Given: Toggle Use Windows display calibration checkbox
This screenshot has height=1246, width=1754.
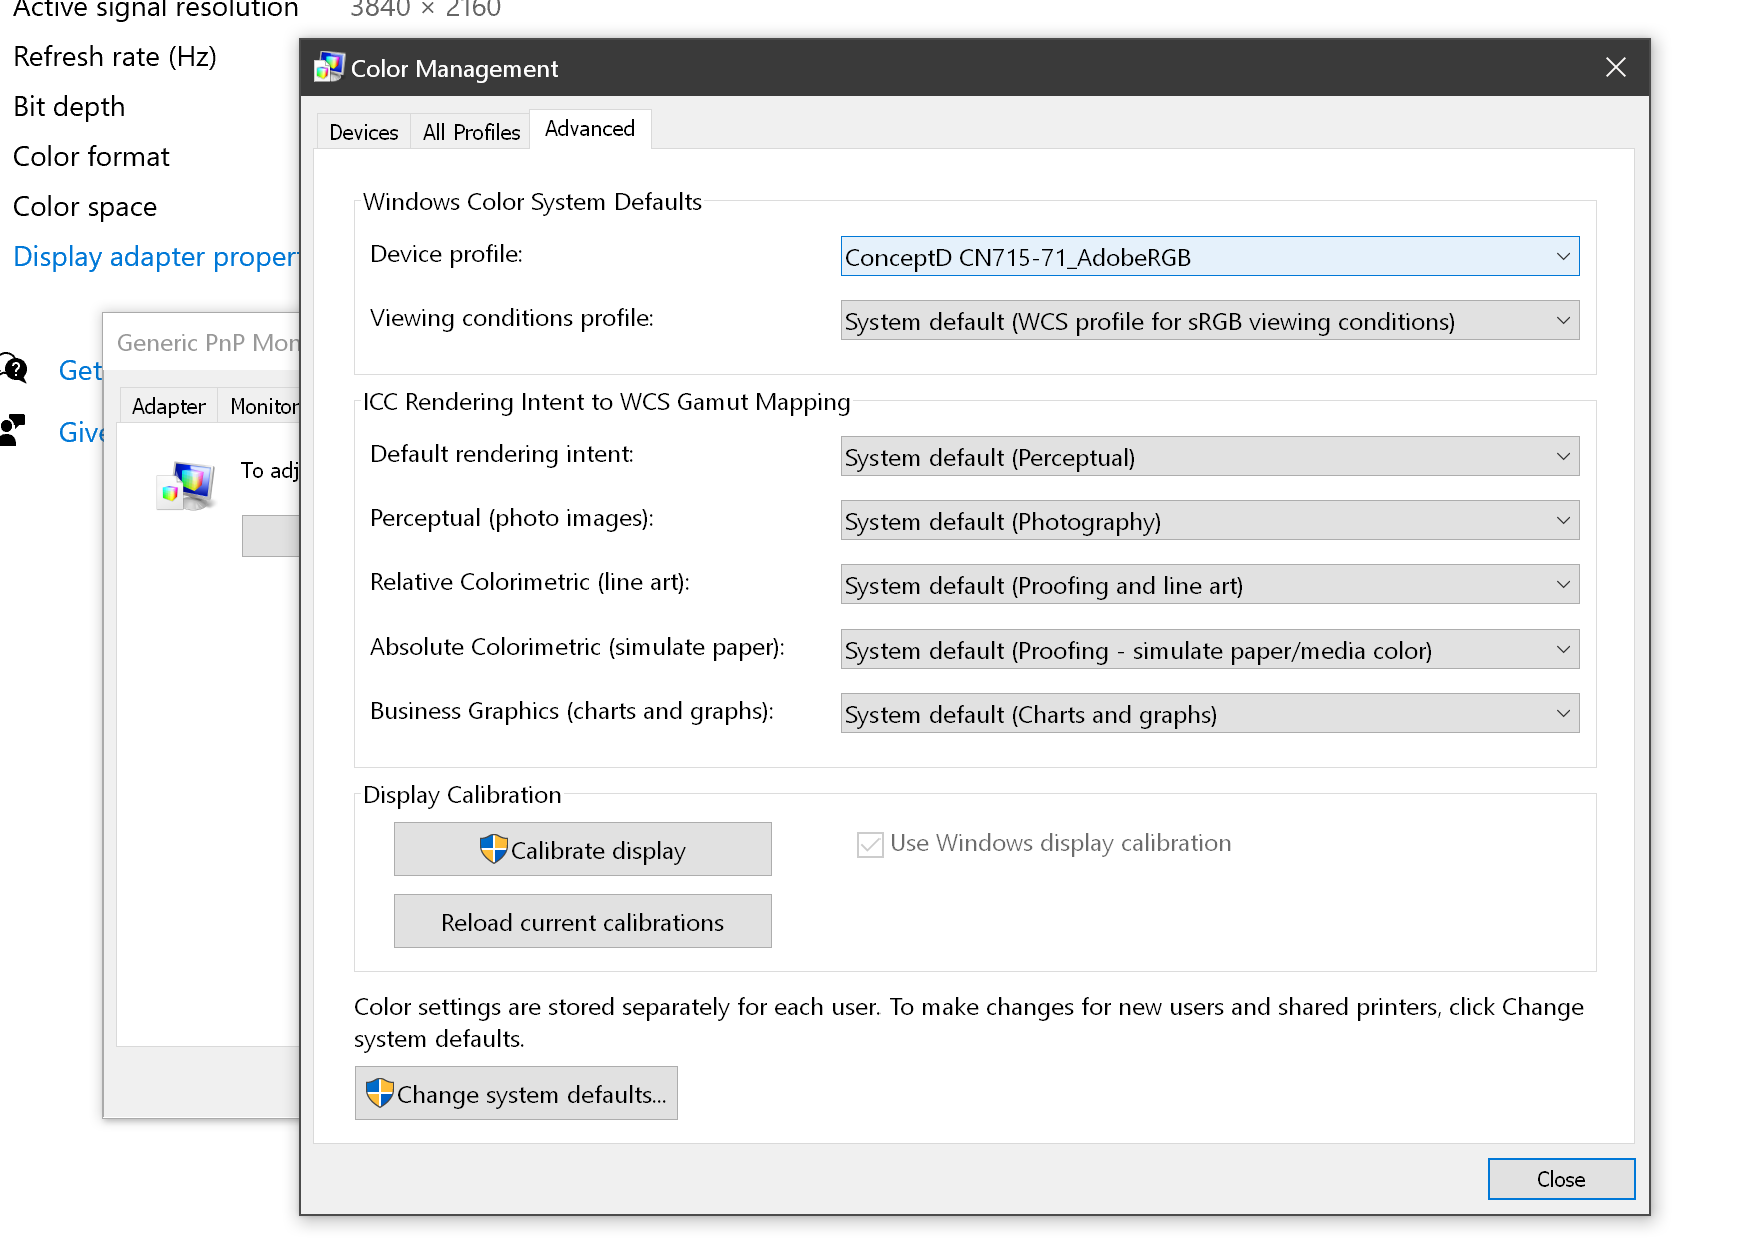Looking at the screenshot, I should pyautogui.click(x=870, y=844).
